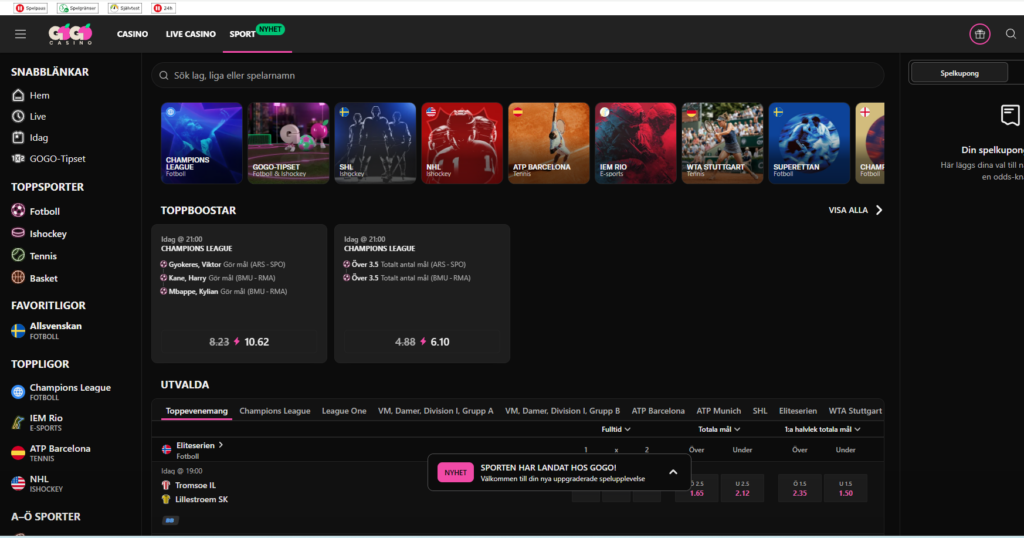Screen dimensions: 1024x538
Task: Open NHL in sidebar
Action: pyautogui.click(x=37, y=484)
